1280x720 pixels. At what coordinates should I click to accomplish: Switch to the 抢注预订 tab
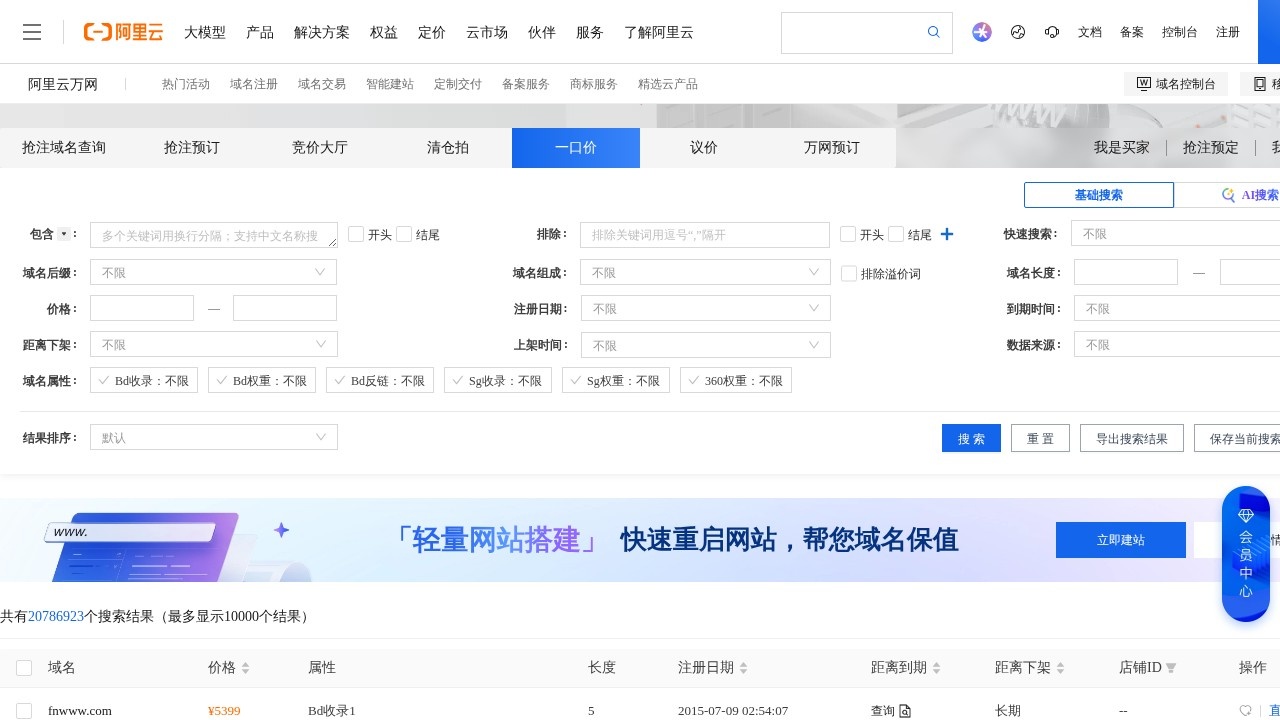click(192, 148)
